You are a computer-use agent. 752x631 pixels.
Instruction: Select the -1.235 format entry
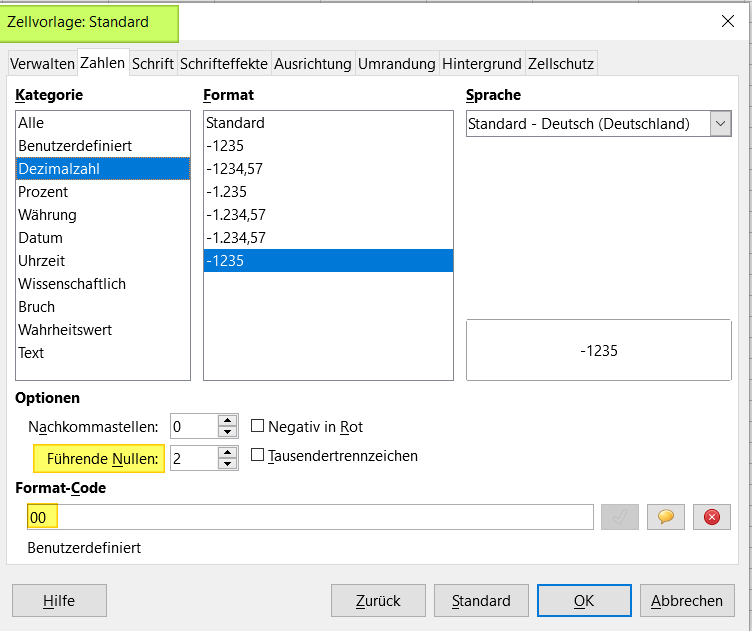(x=328, y=192)
